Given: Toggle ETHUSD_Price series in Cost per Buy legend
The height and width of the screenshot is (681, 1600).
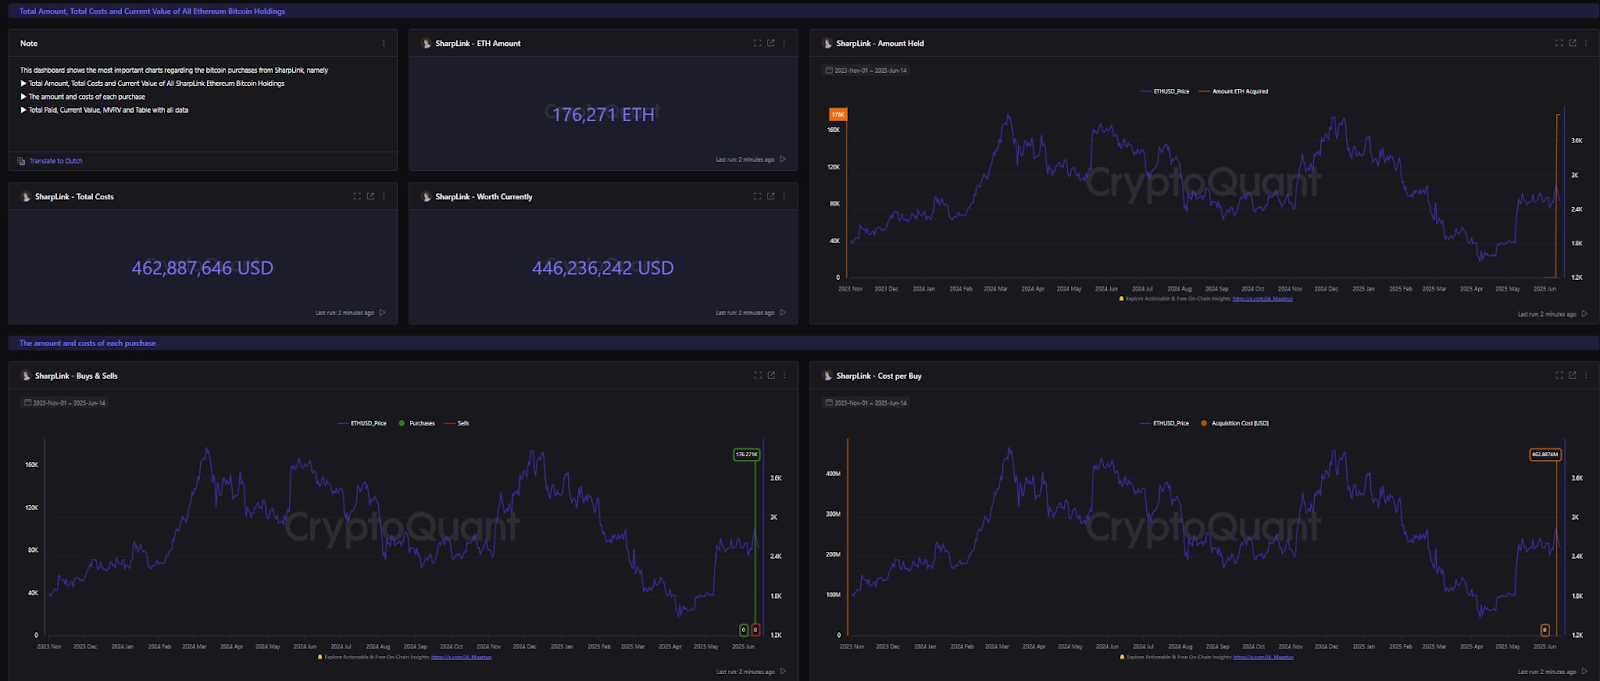Looking at the screenshot, I should pyautogui.click(x=1165, y=423).
